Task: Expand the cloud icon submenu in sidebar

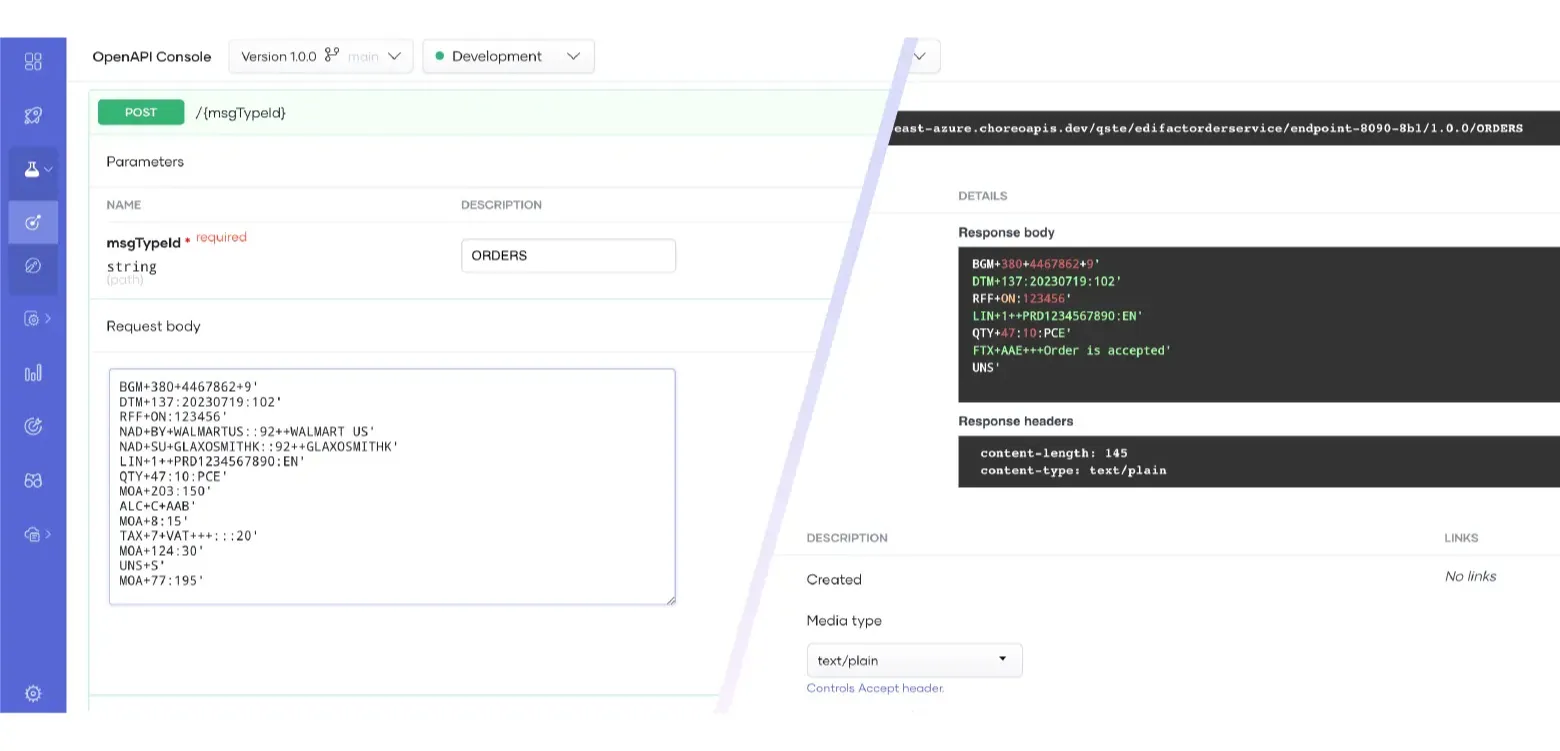Action: point(47,534)
